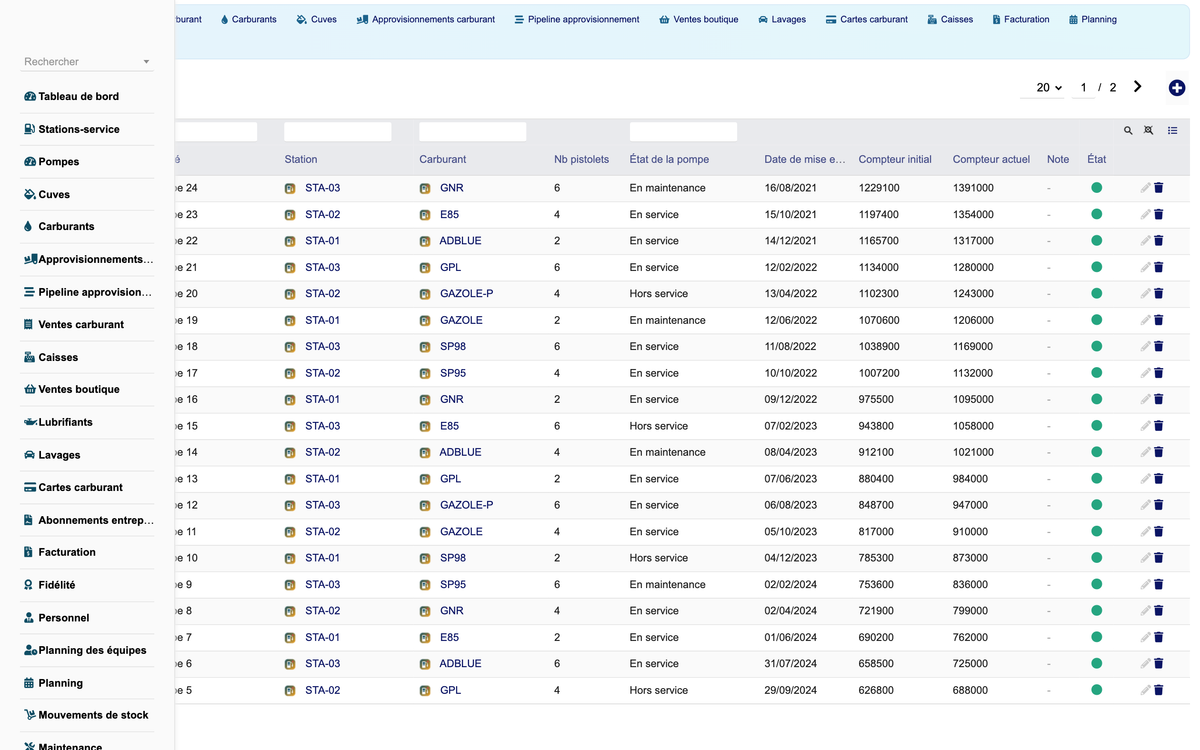Delete the row dated 31/07/2024
Screen dimensions: 1200x750
point(1159,664)
